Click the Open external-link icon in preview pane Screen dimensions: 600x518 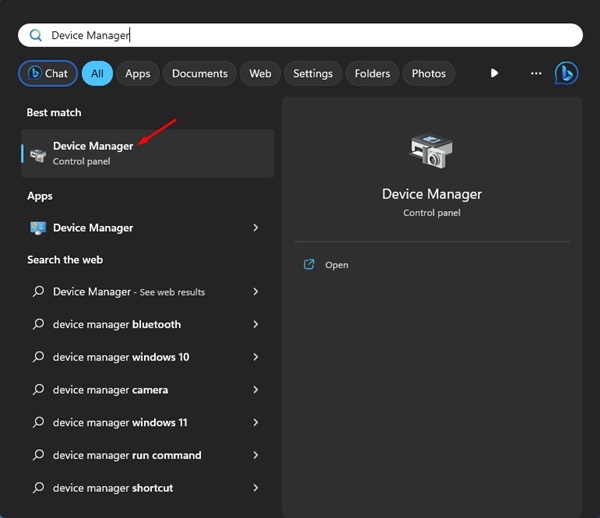pyautogui.click(x=309, y=265)
